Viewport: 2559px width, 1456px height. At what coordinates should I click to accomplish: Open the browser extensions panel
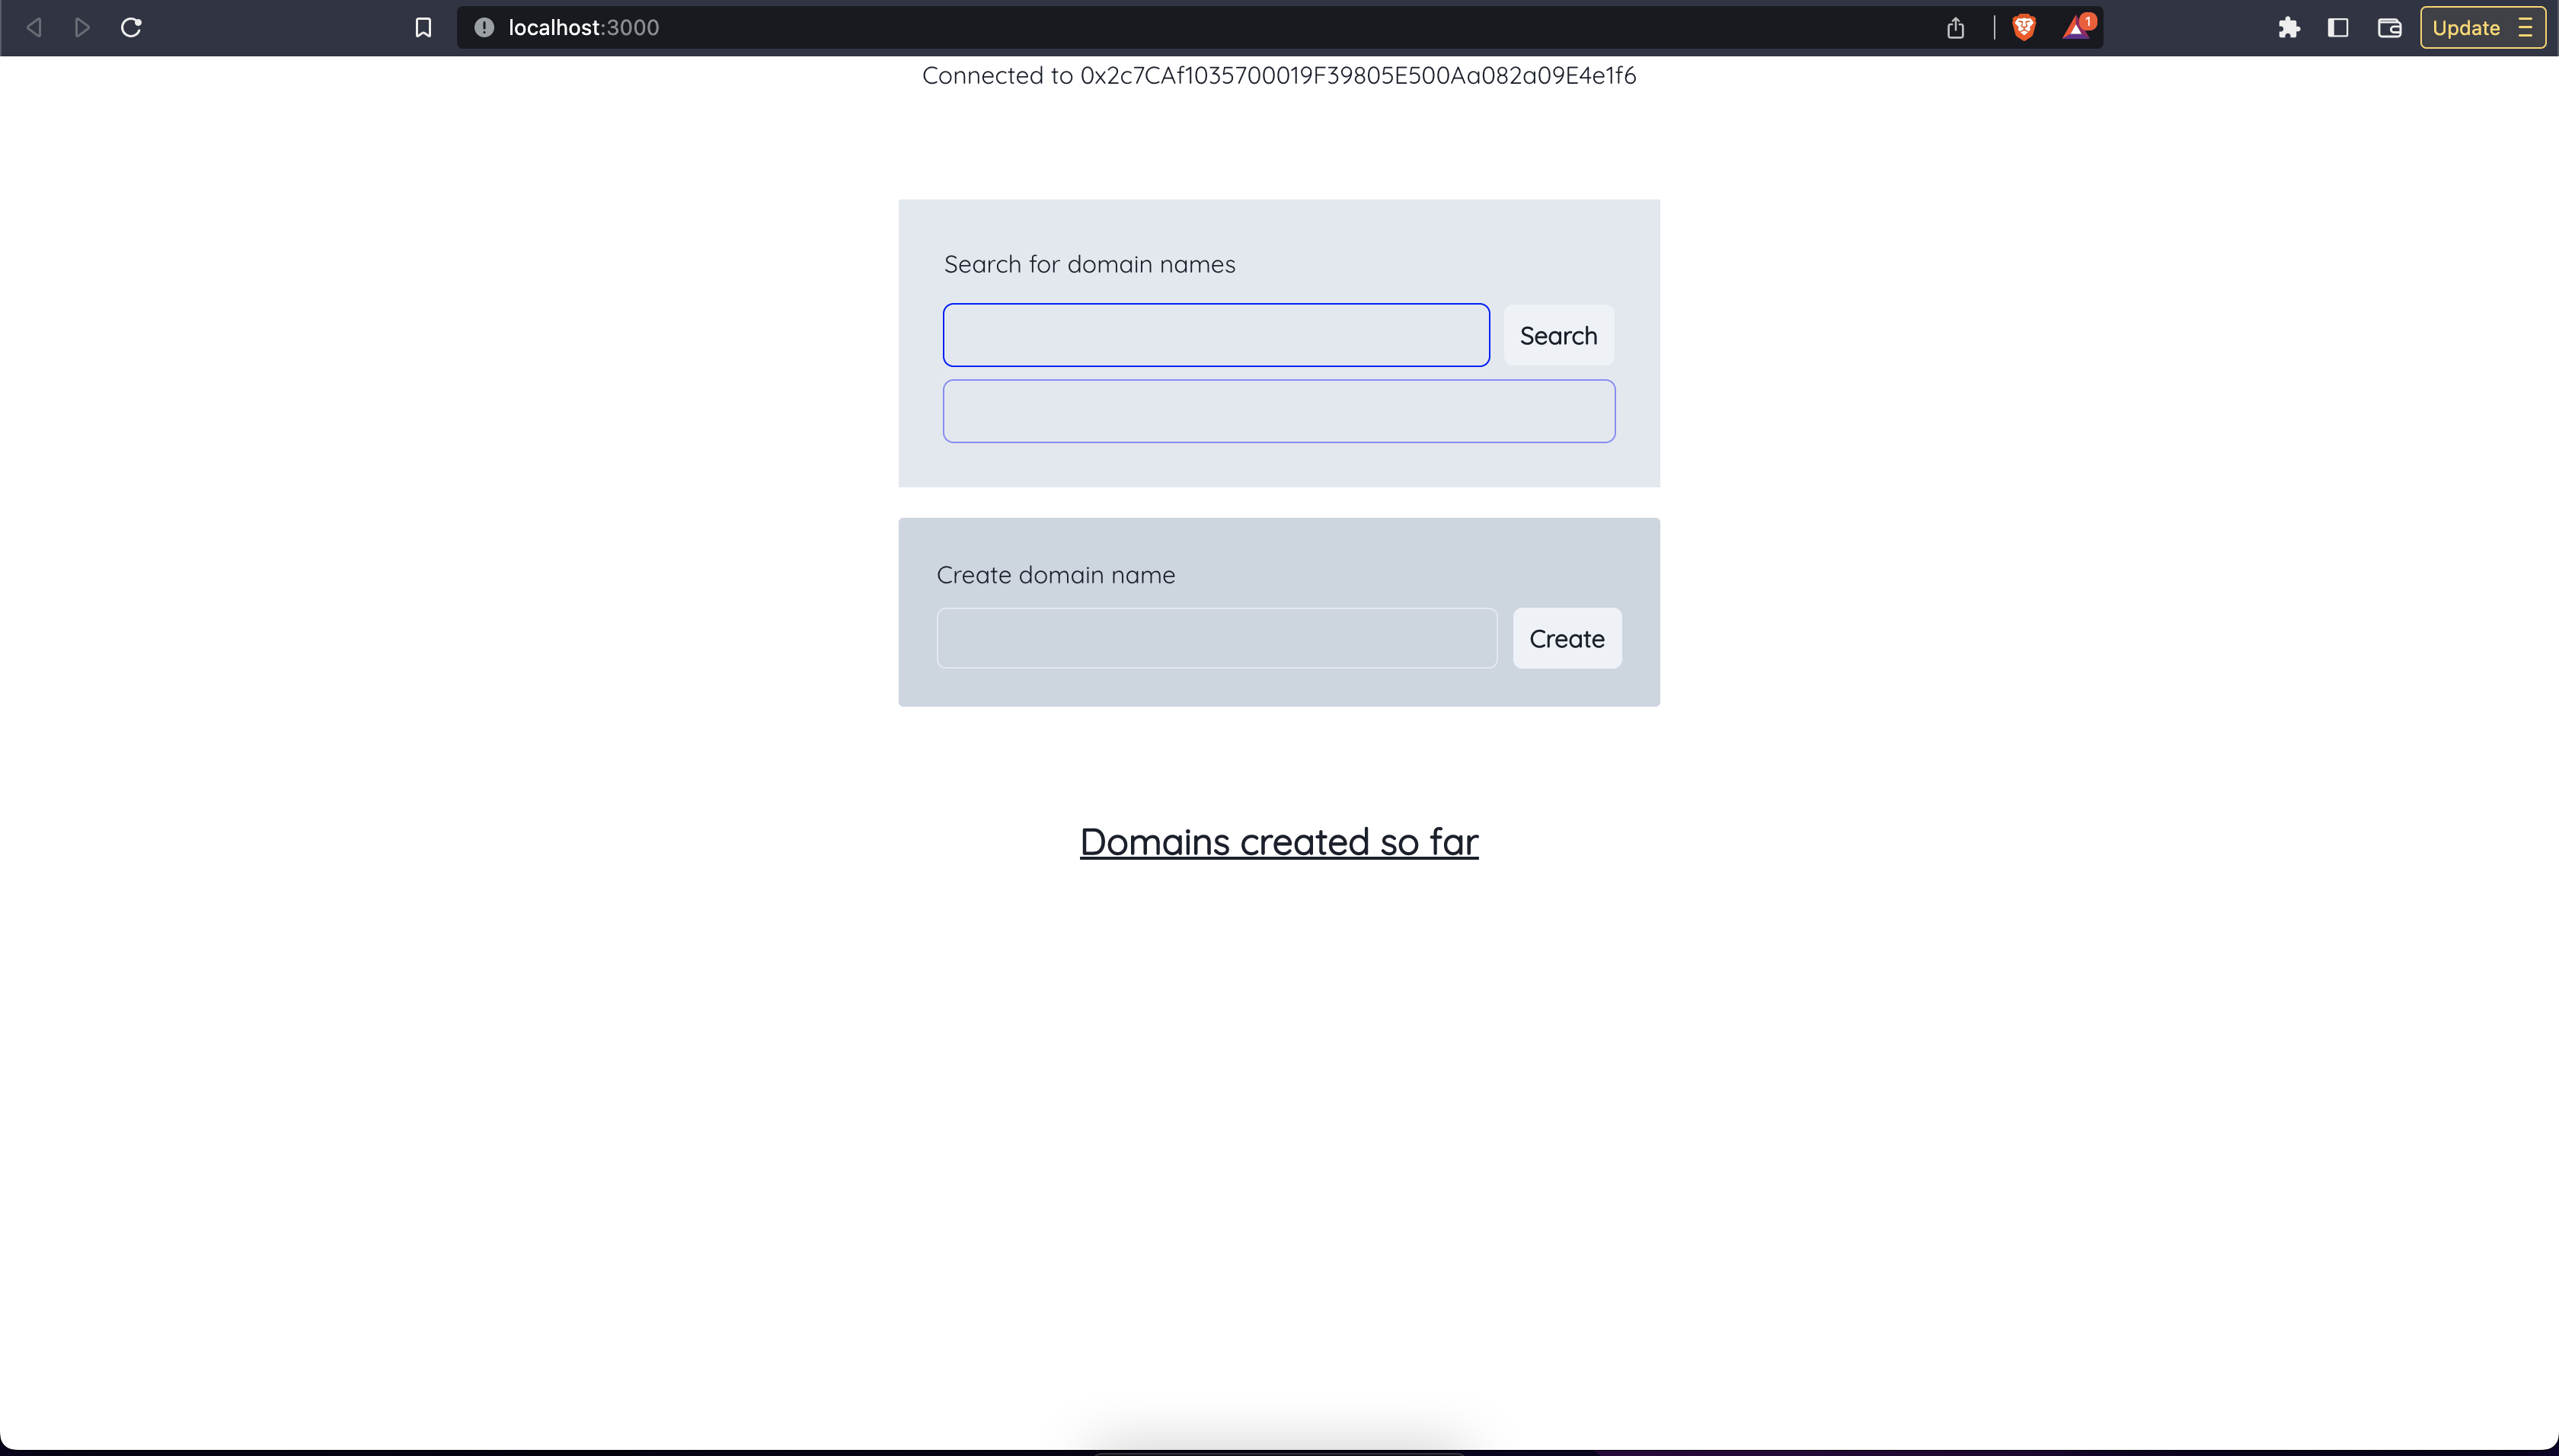click(x=2289, y=27)
